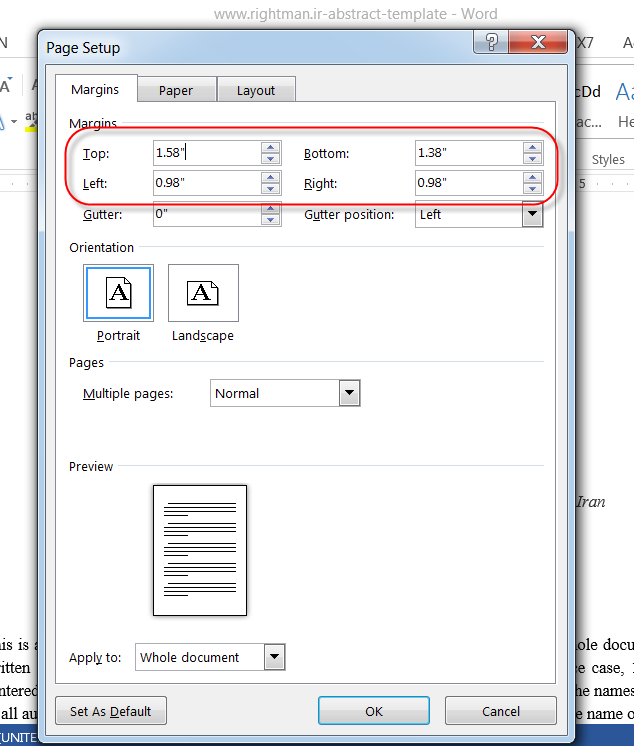Screen dimensions: 634x746
Task: Increase Top margin with up arrow
Action: point(270,147)
